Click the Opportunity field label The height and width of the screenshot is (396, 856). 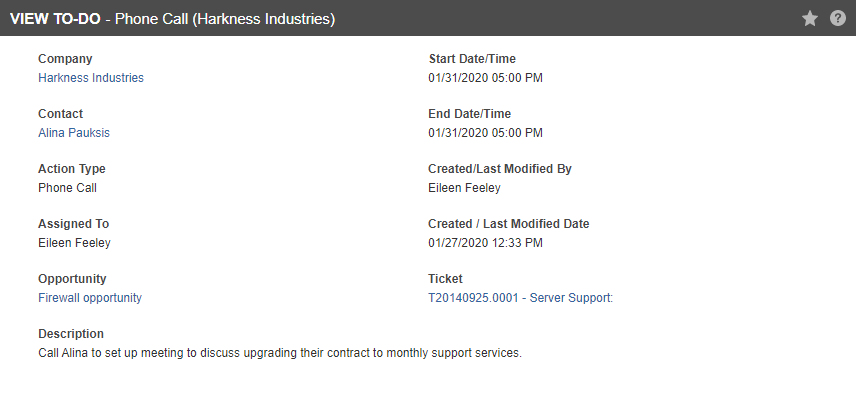tap(72, 279)
